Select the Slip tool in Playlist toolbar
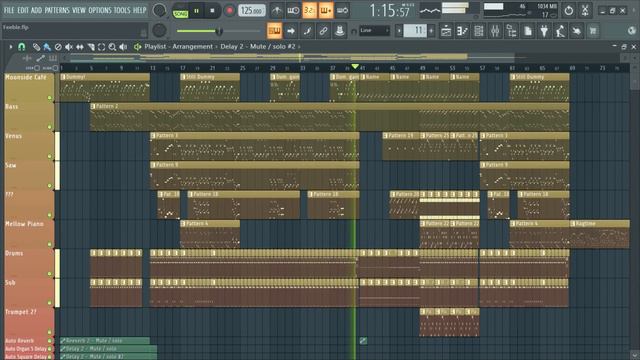The image size is (640, 360). point(80,47)
